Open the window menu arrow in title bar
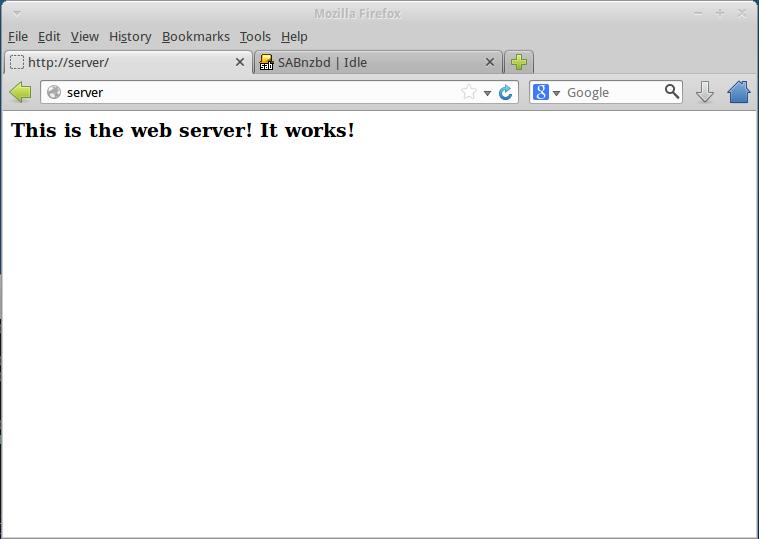This screenshot has width=759, height=539. pos(16,13)
